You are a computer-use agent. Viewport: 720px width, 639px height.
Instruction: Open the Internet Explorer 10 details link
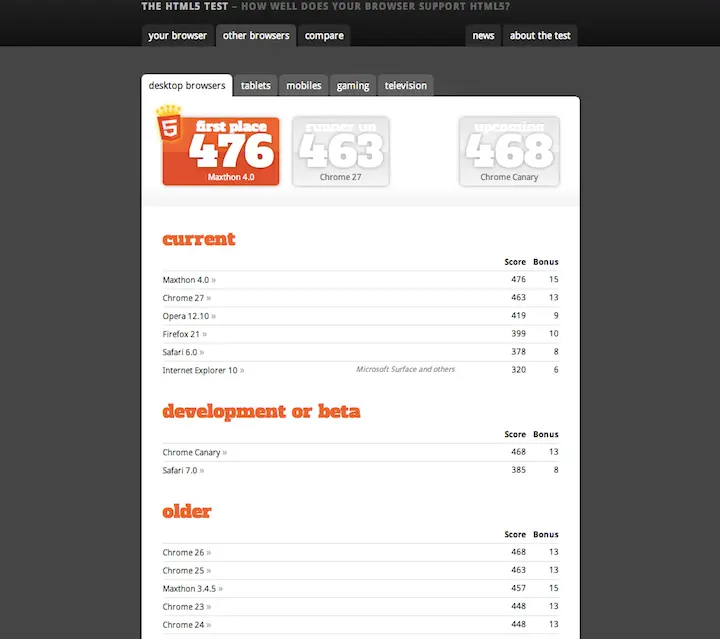pos(203,370)
